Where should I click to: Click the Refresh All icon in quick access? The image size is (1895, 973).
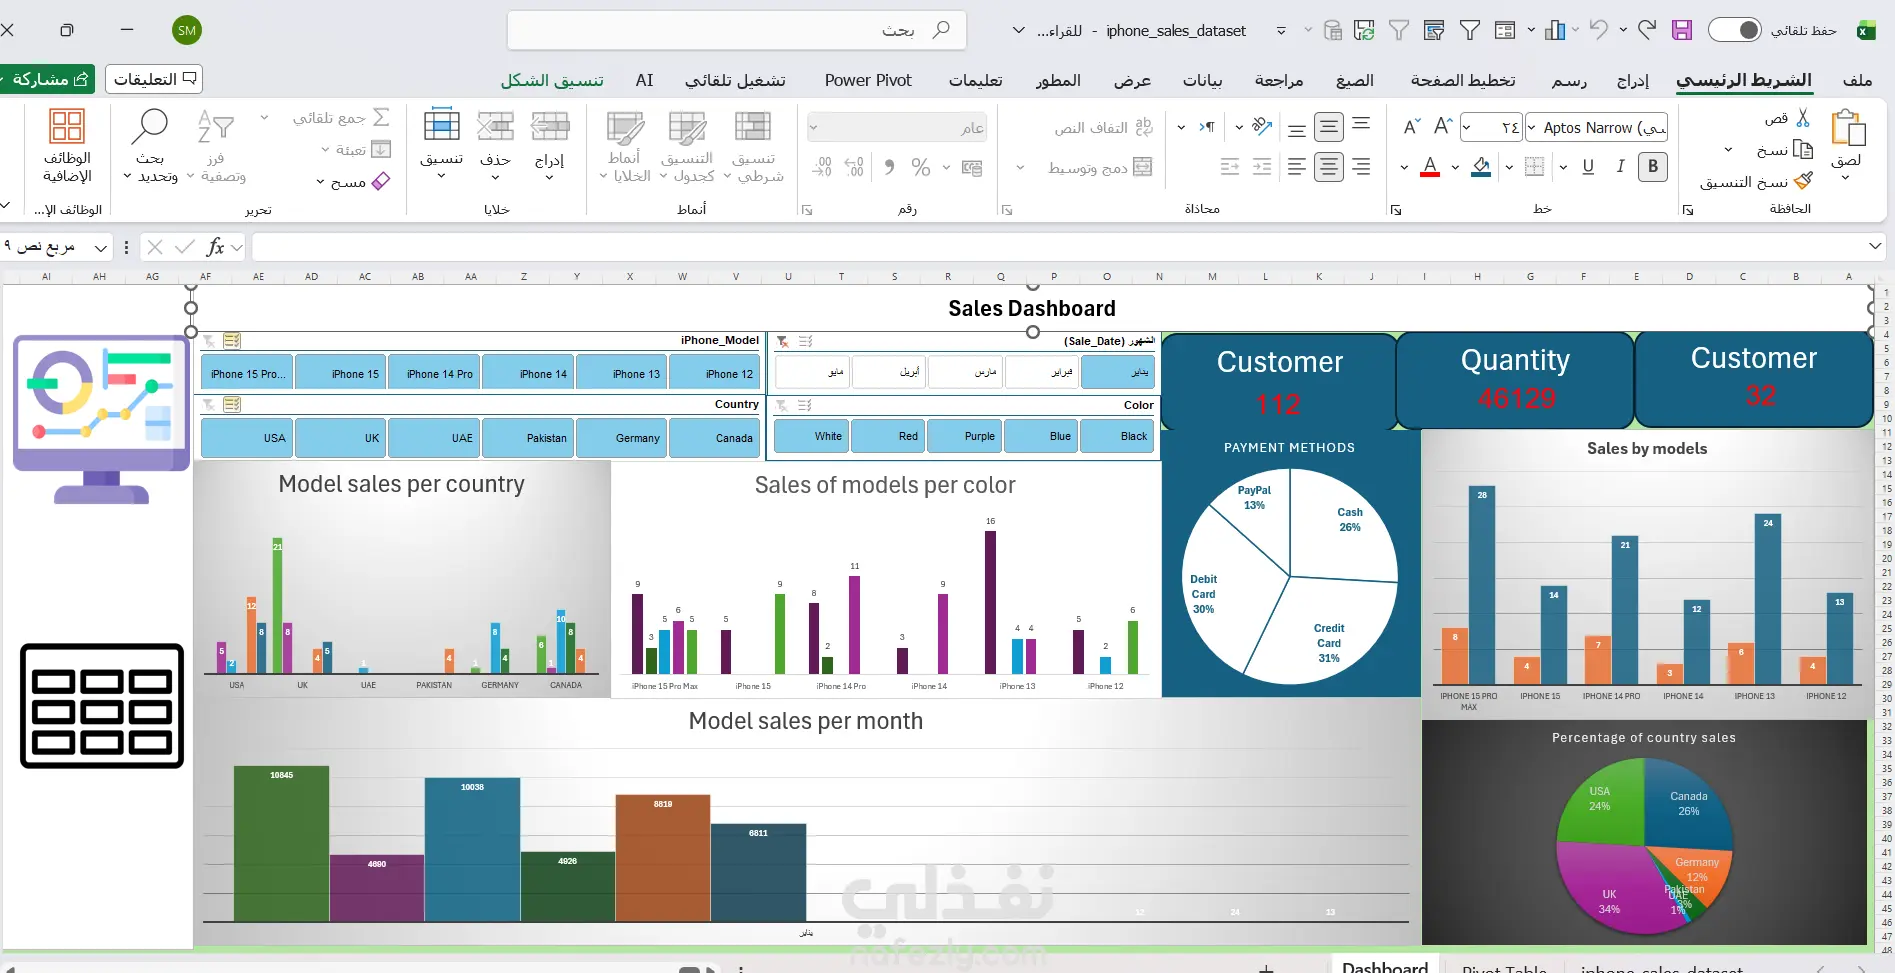coord(1364,30)
